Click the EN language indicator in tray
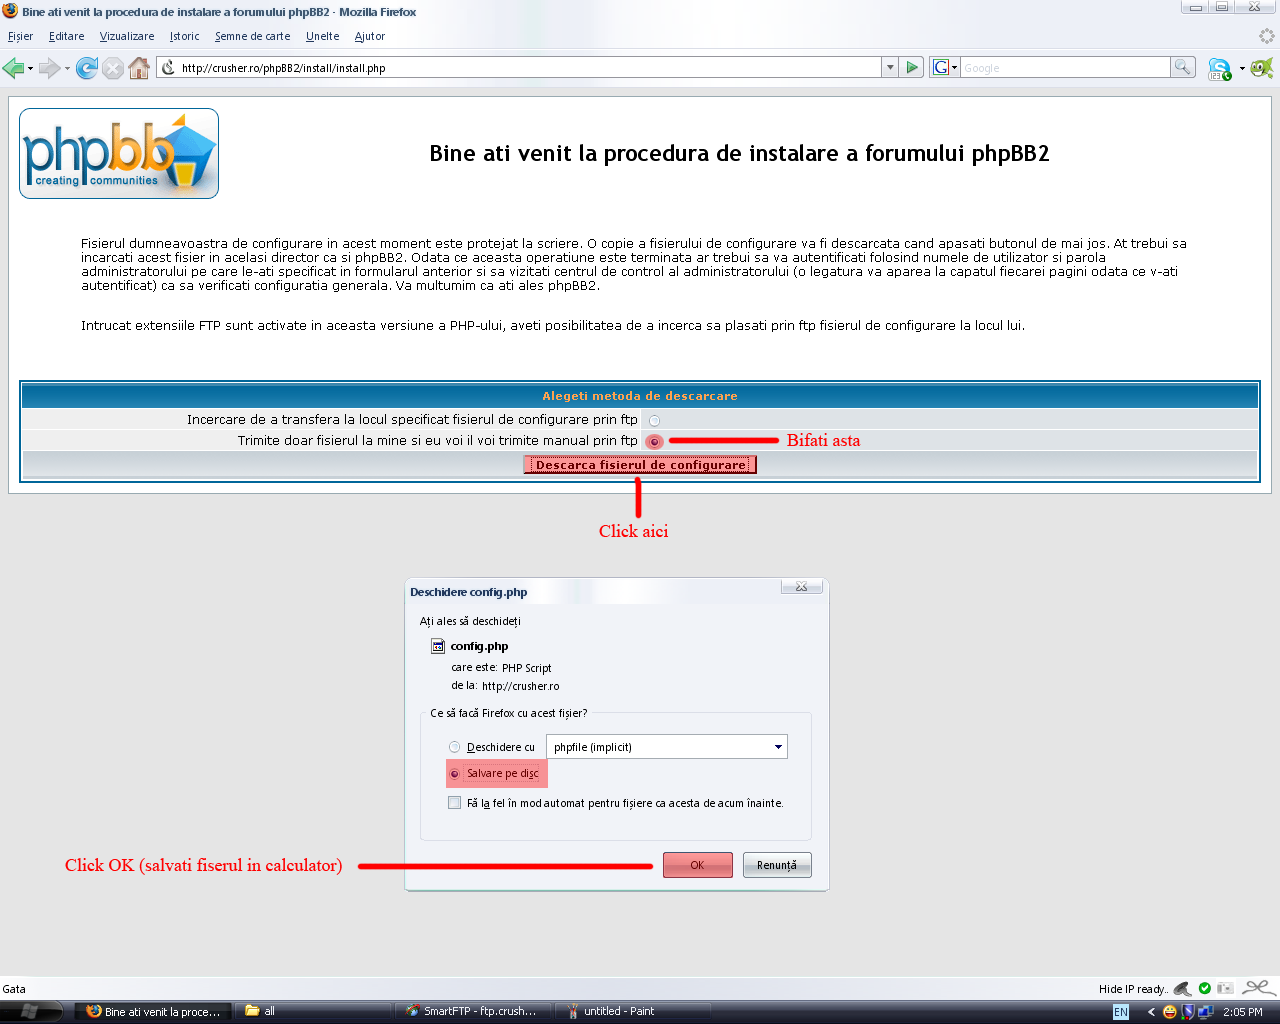 pos(1121,1012)
